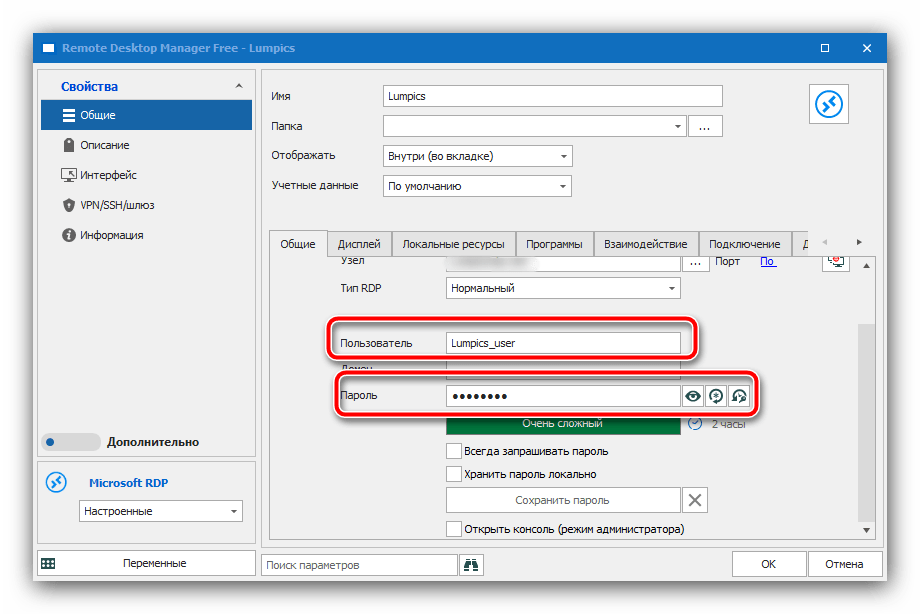Open the Описание section

tap(104, 145)
